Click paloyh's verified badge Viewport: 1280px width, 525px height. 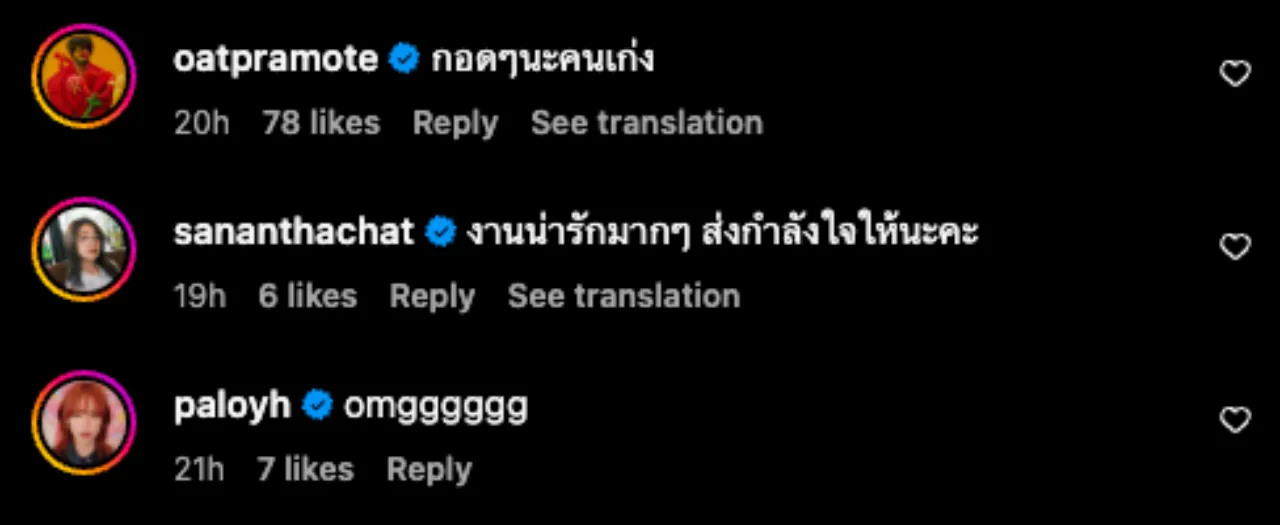317,406
